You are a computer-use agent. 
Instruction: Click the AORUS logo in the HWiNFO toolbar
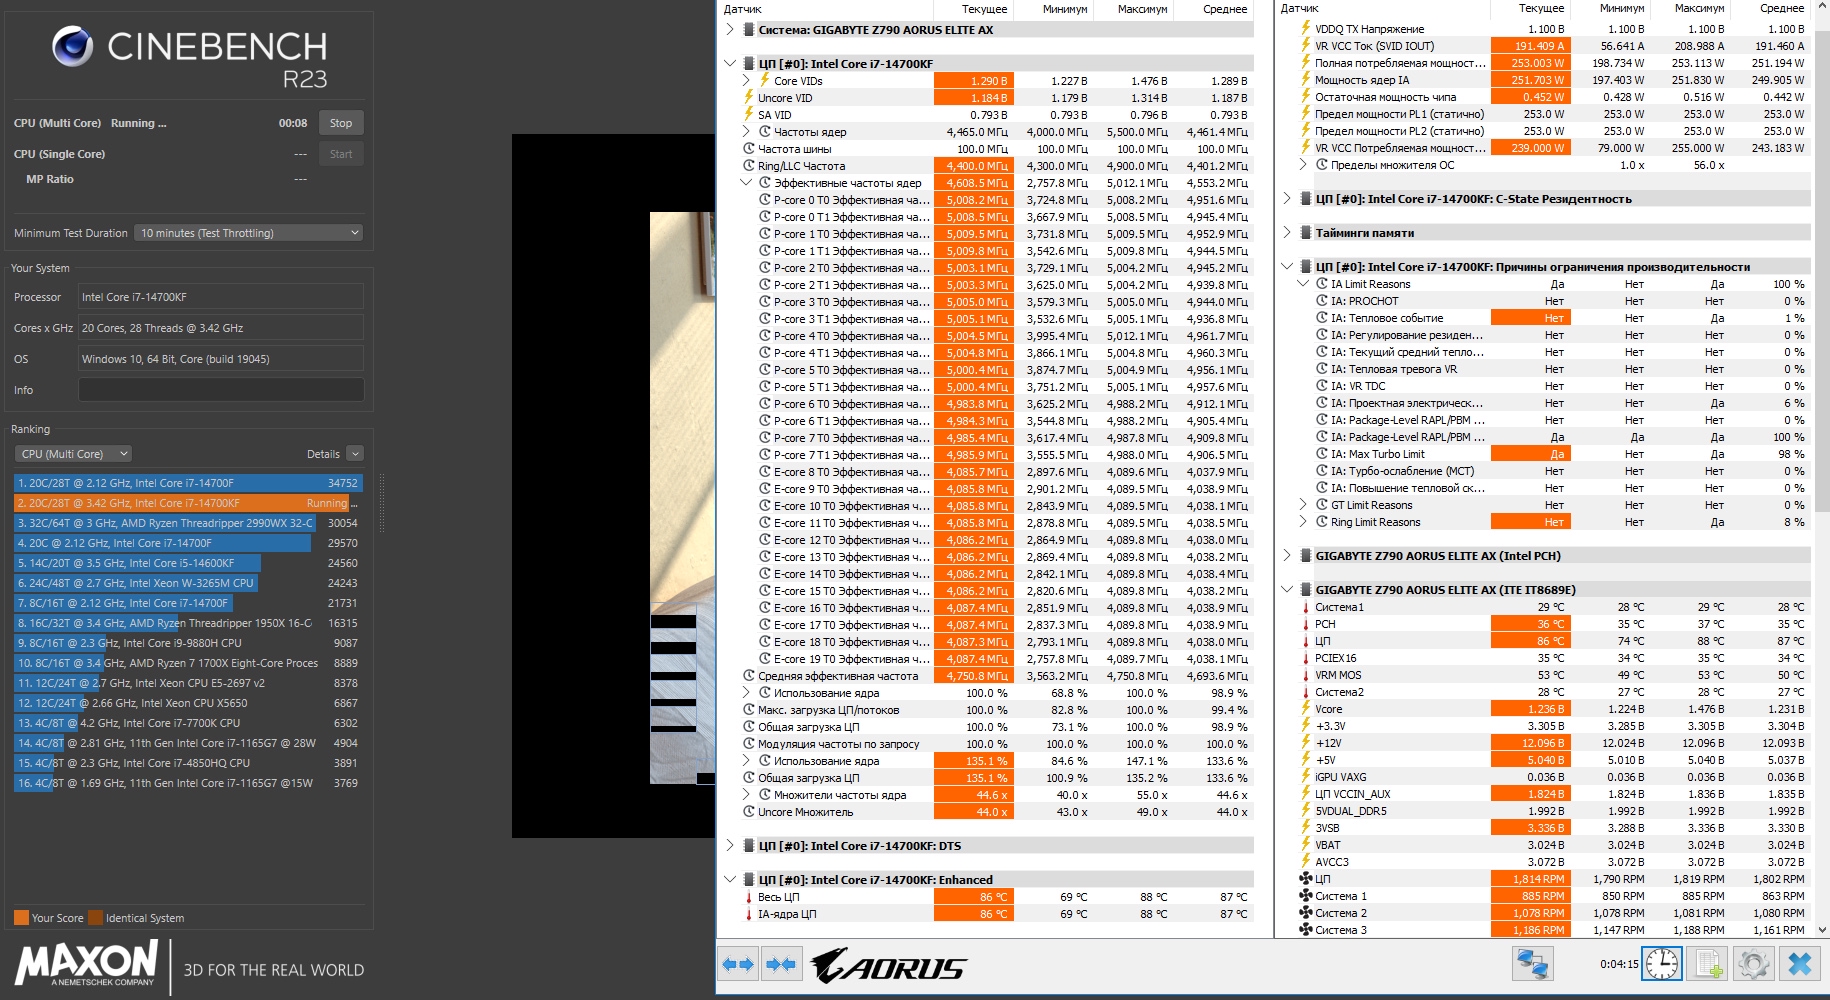click(x=888, y=966)
